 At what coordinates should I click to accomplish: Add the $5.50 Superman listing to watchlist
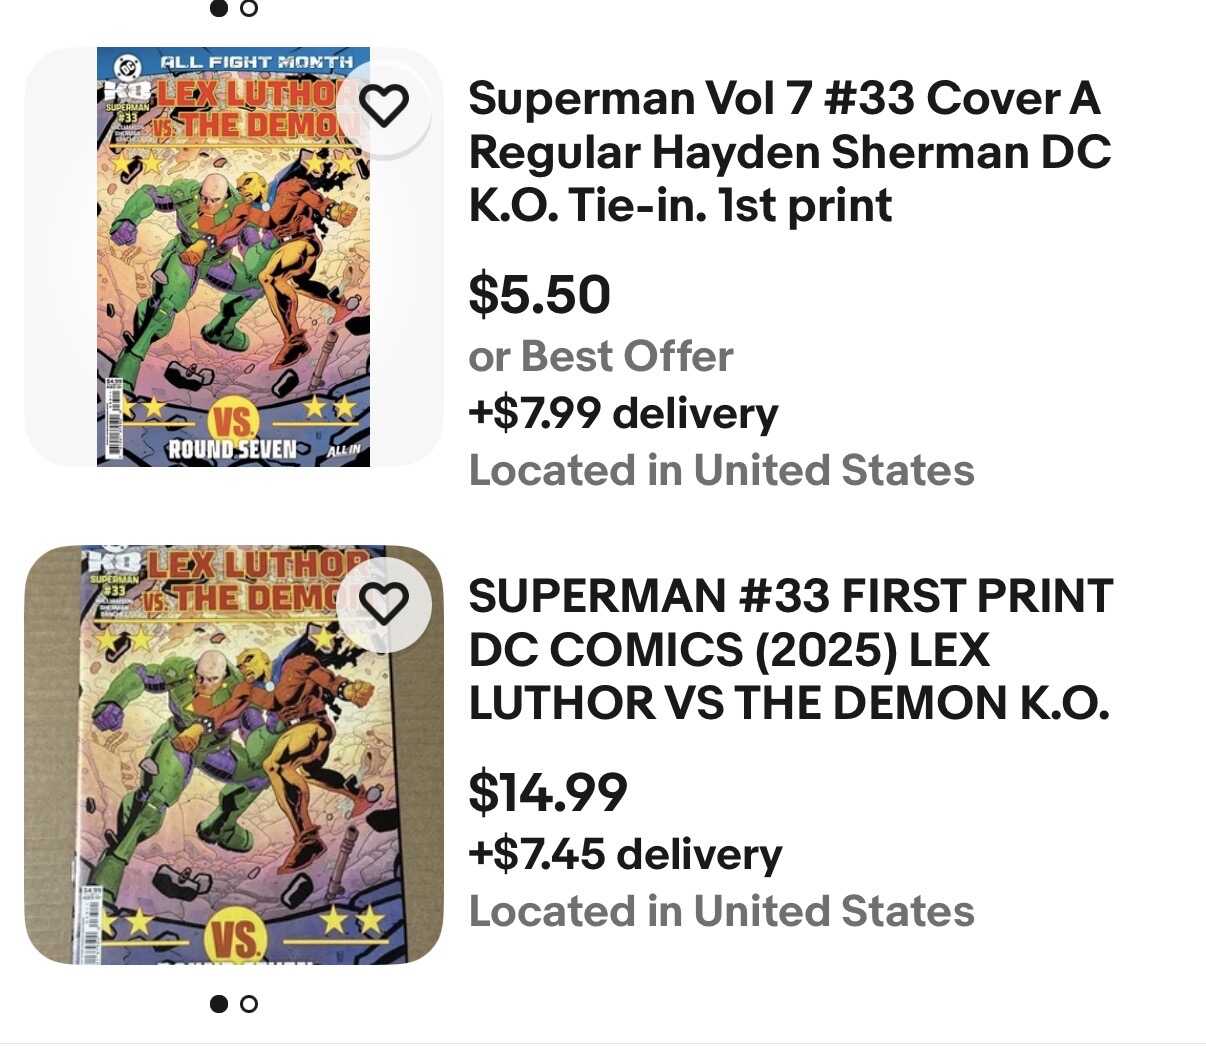pos(384,105)
